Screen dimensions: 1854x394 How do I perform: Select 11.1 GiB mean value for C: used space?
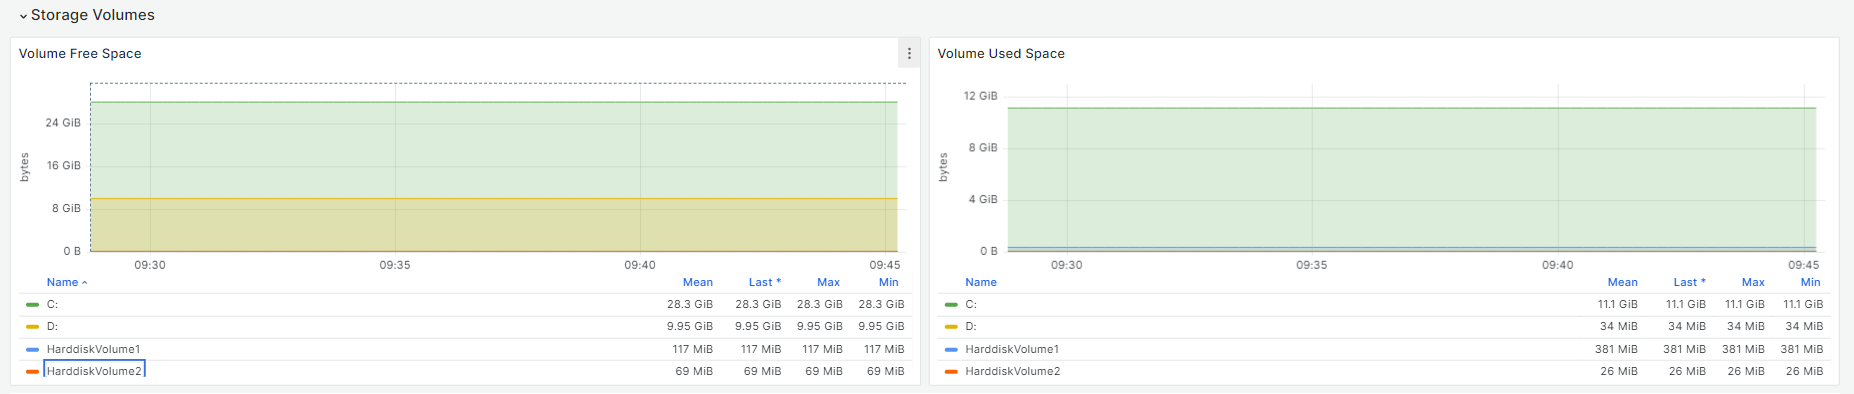pos(1618,304)
